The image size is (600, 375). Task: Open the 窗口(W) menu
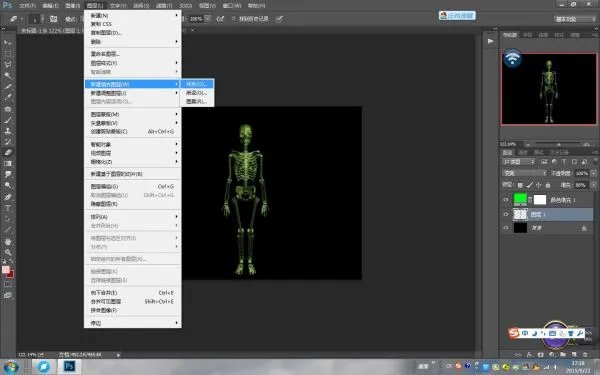[232, 6]
